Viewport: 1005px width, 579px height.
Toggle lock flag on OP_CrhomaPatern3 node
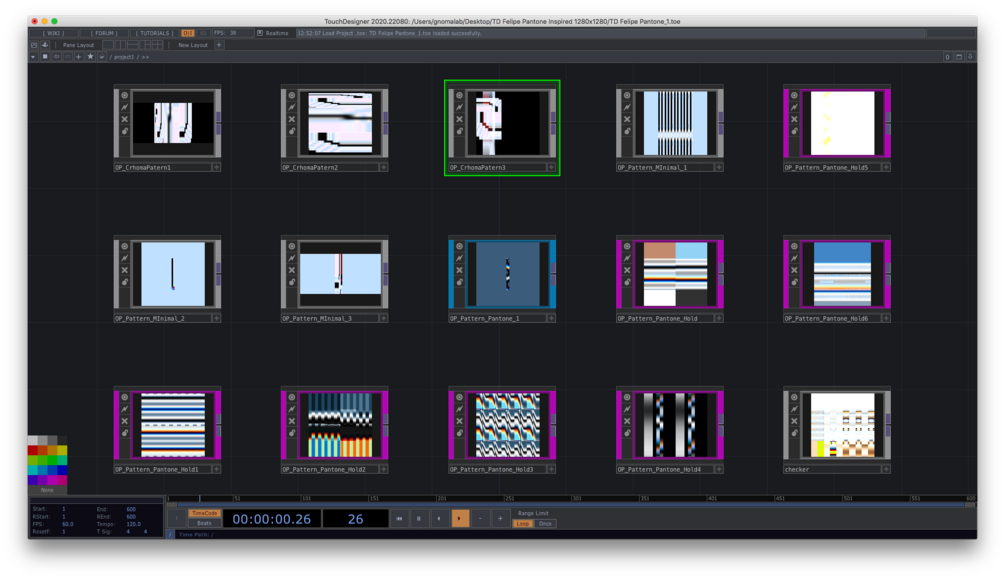(460, 131)
